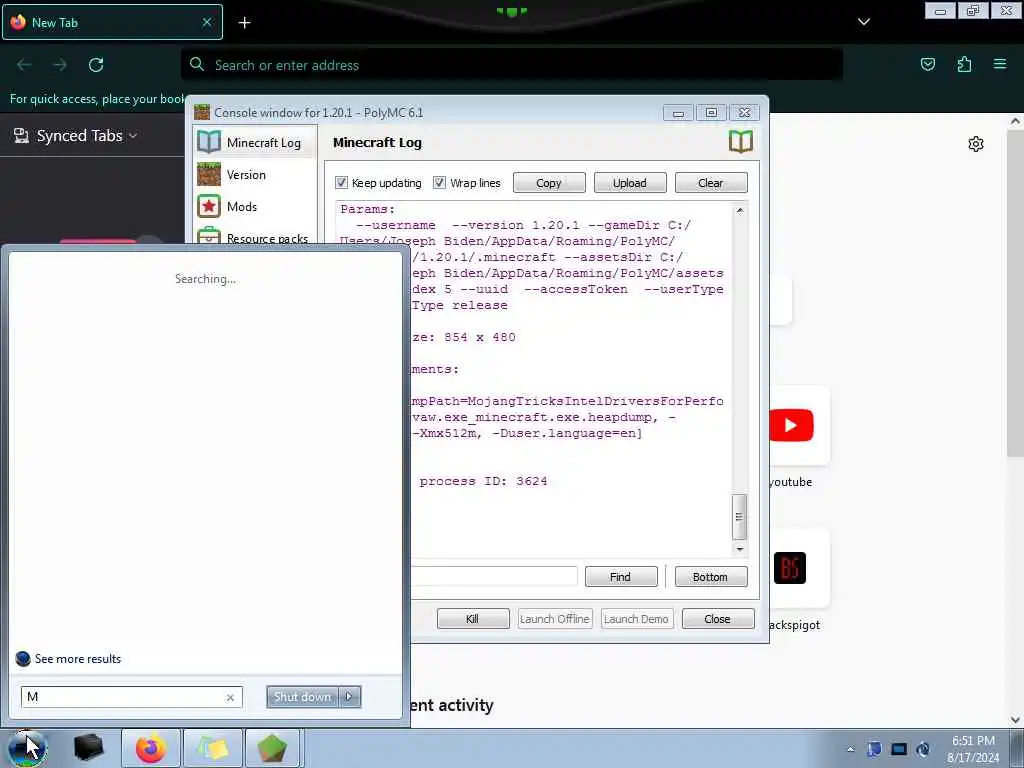Open the clock showing 6:51 PM
1024x768 pixels.
pyautogui.click(x=973, y=749)
